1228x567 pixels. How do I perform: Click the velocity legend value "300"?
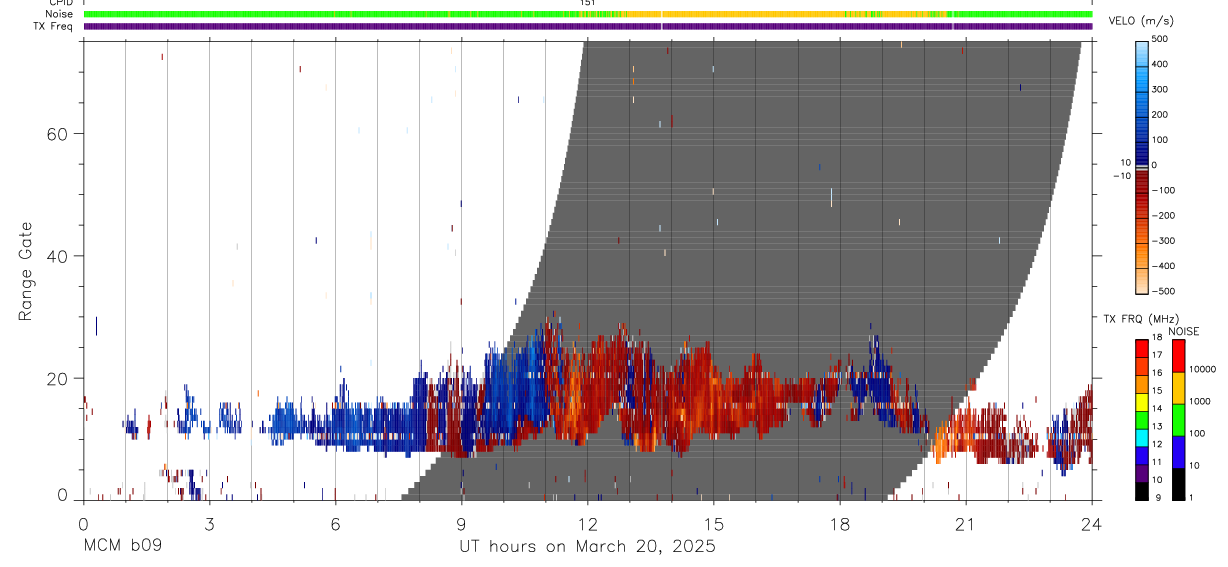(x=1161, y=89)
